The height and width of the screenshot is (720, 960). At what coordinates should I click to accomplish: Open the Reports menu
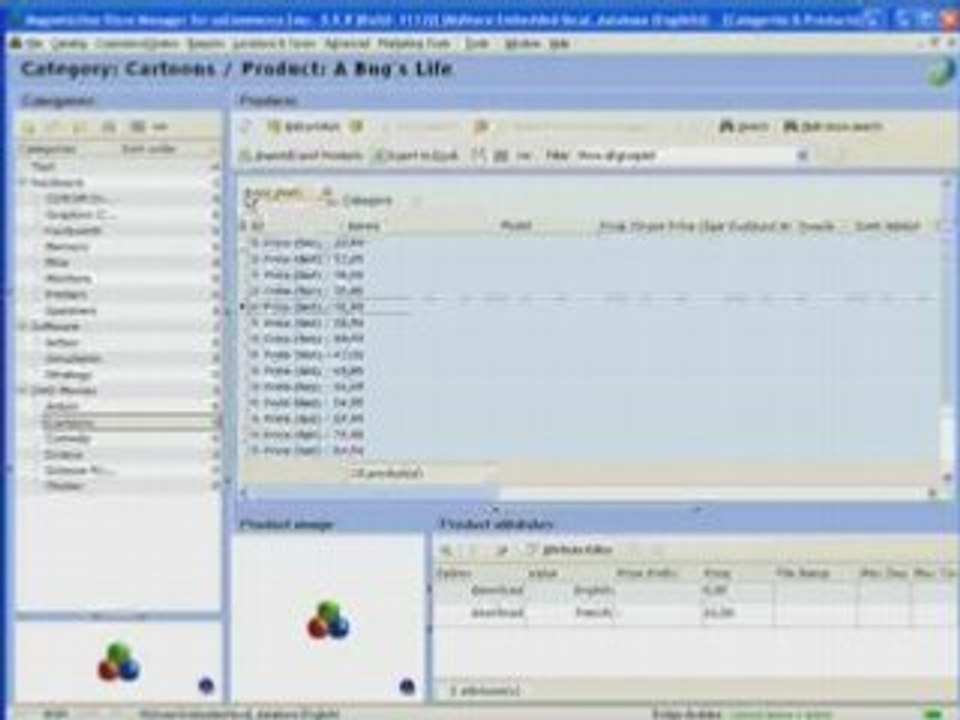coord(206,43)
